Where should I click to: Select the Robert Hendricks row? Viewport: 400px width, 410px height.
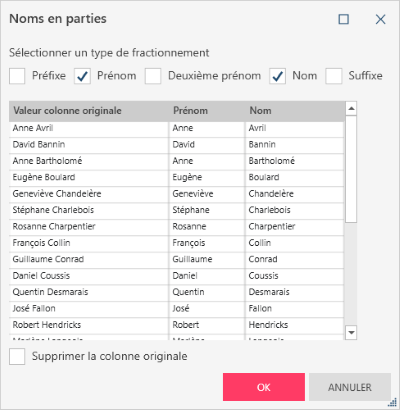coord(176,325)
